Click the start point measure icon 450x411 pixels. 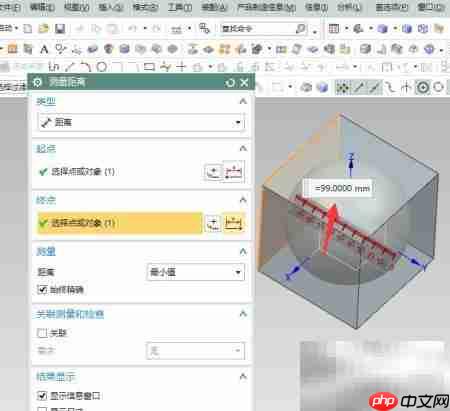click(233, 172)
